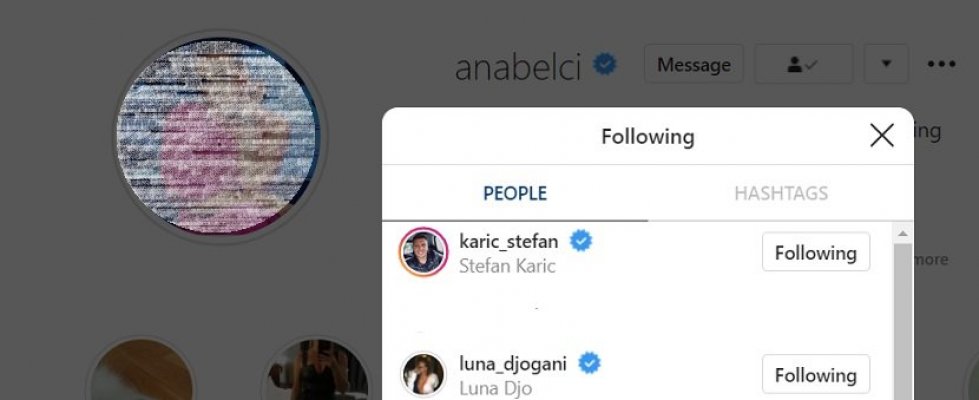Switch to the HASHTAGS tab
The width and height of the screenshot is (979, 400).
click(x=781, y=193)
